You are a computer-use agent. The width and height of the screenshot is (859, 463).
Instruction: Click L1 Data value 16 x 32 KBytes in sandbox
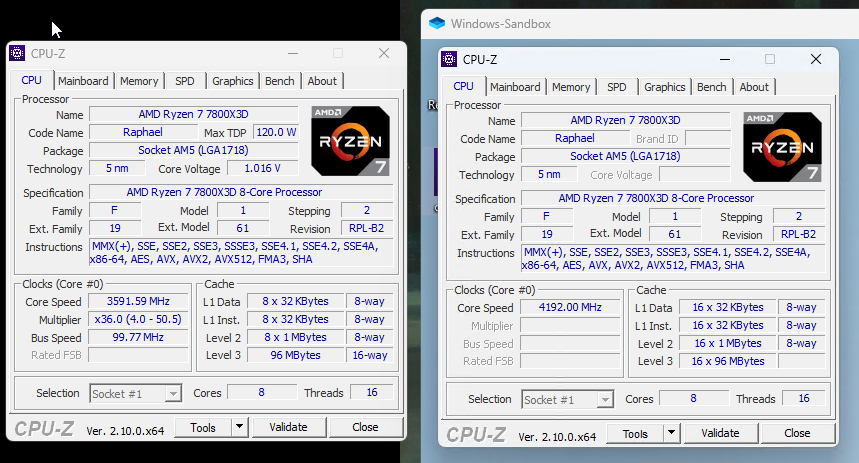coord(728,307)
